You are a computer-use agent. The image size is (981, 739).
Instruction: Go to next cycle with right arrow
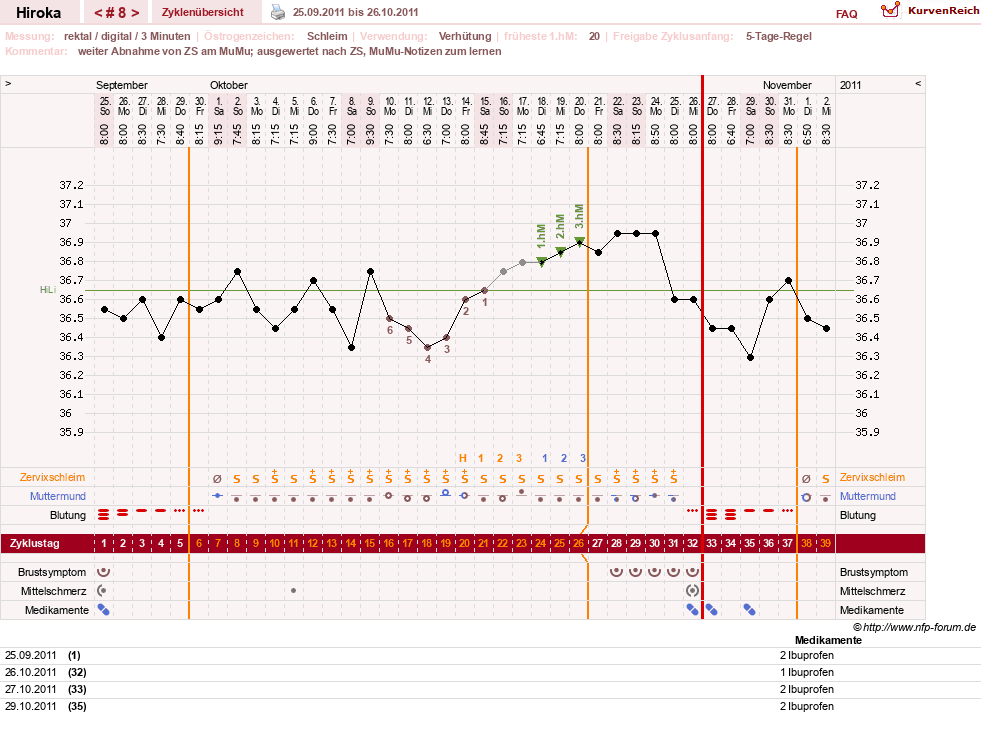click(x=135, y=13)
